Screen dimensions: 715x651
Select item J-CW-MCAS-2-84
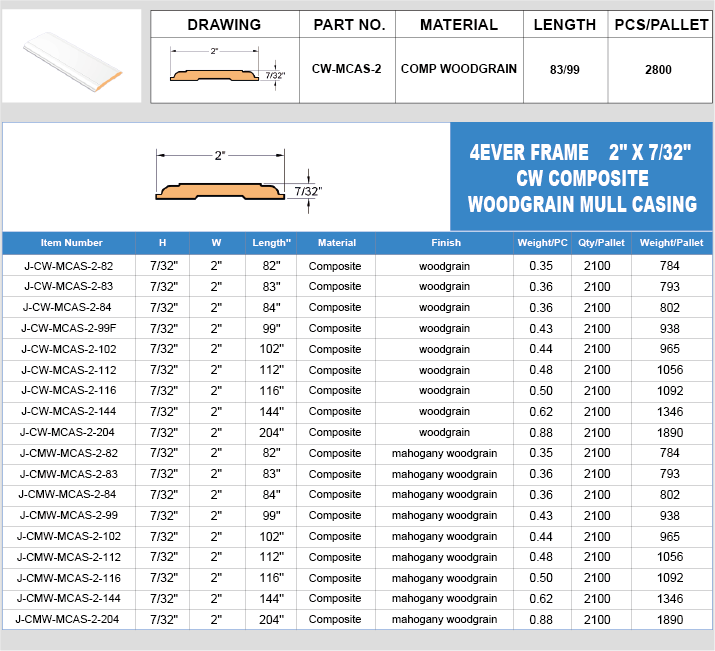(67, 307)
